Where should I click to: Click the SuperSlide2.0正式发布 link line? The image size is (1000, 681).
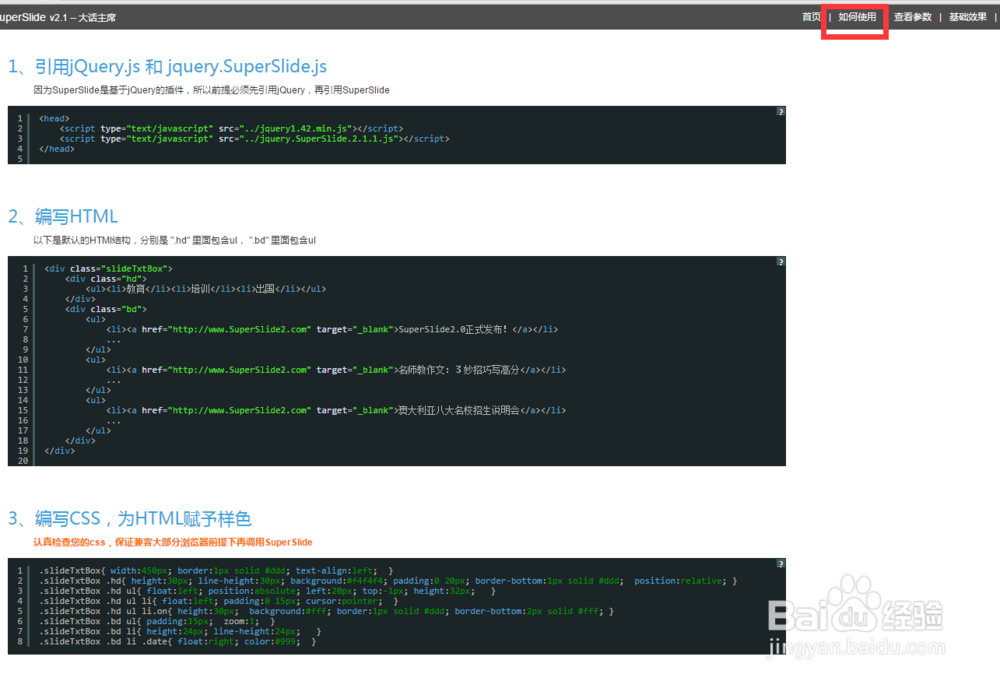pos(332,329)
